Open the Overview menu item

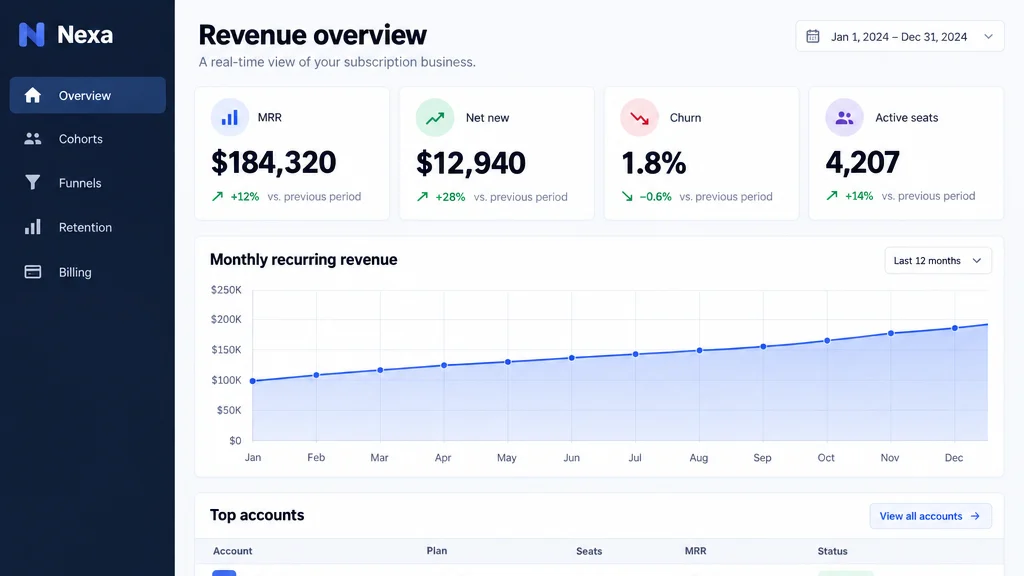click(88, 95)
